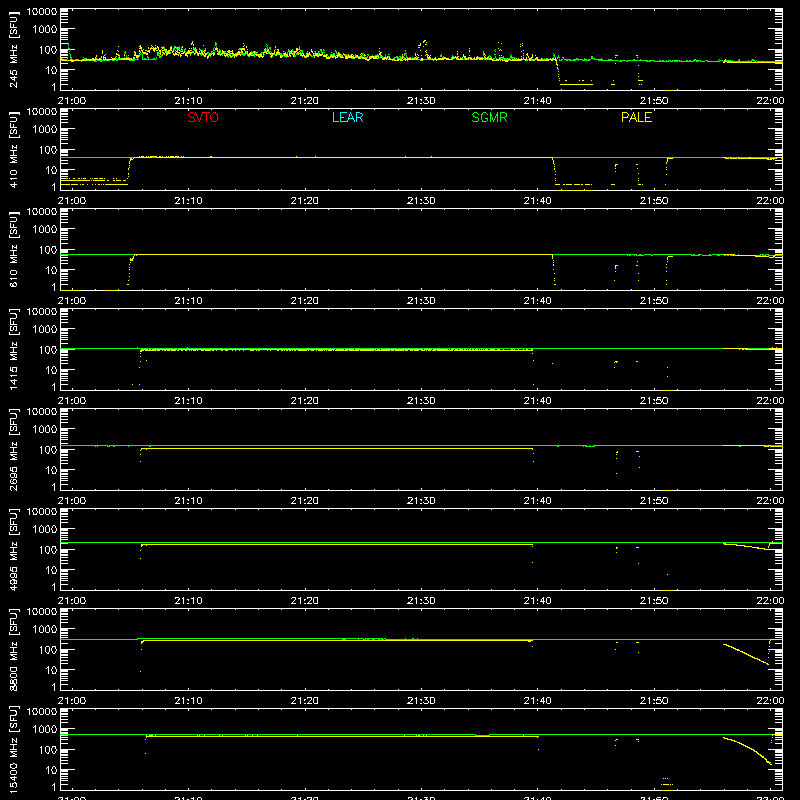
Task: Click 21:30 tick under the 2695 MHz panel
Action: click(x=421, y=501)
